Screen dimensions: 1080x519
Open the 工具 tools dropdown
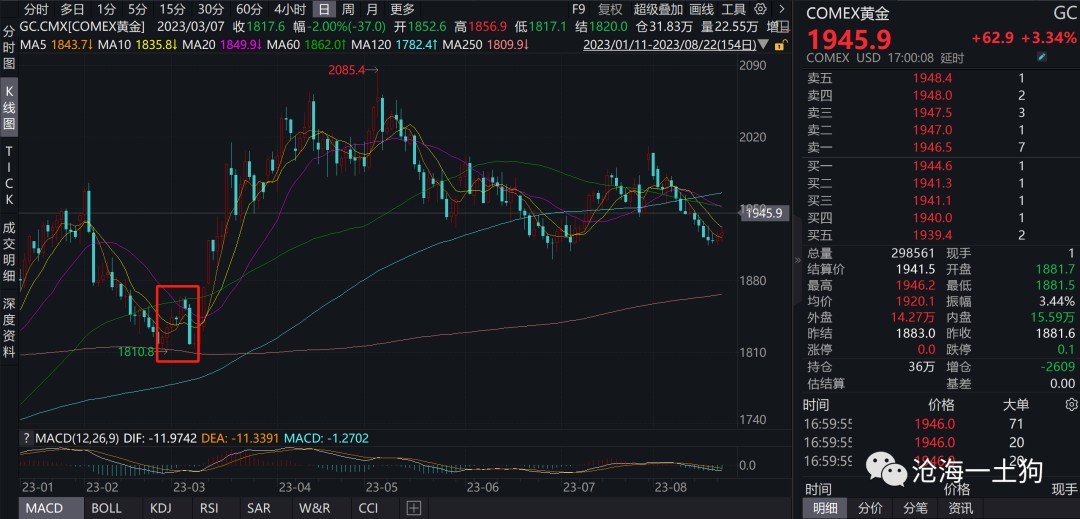tap(736, 9)
